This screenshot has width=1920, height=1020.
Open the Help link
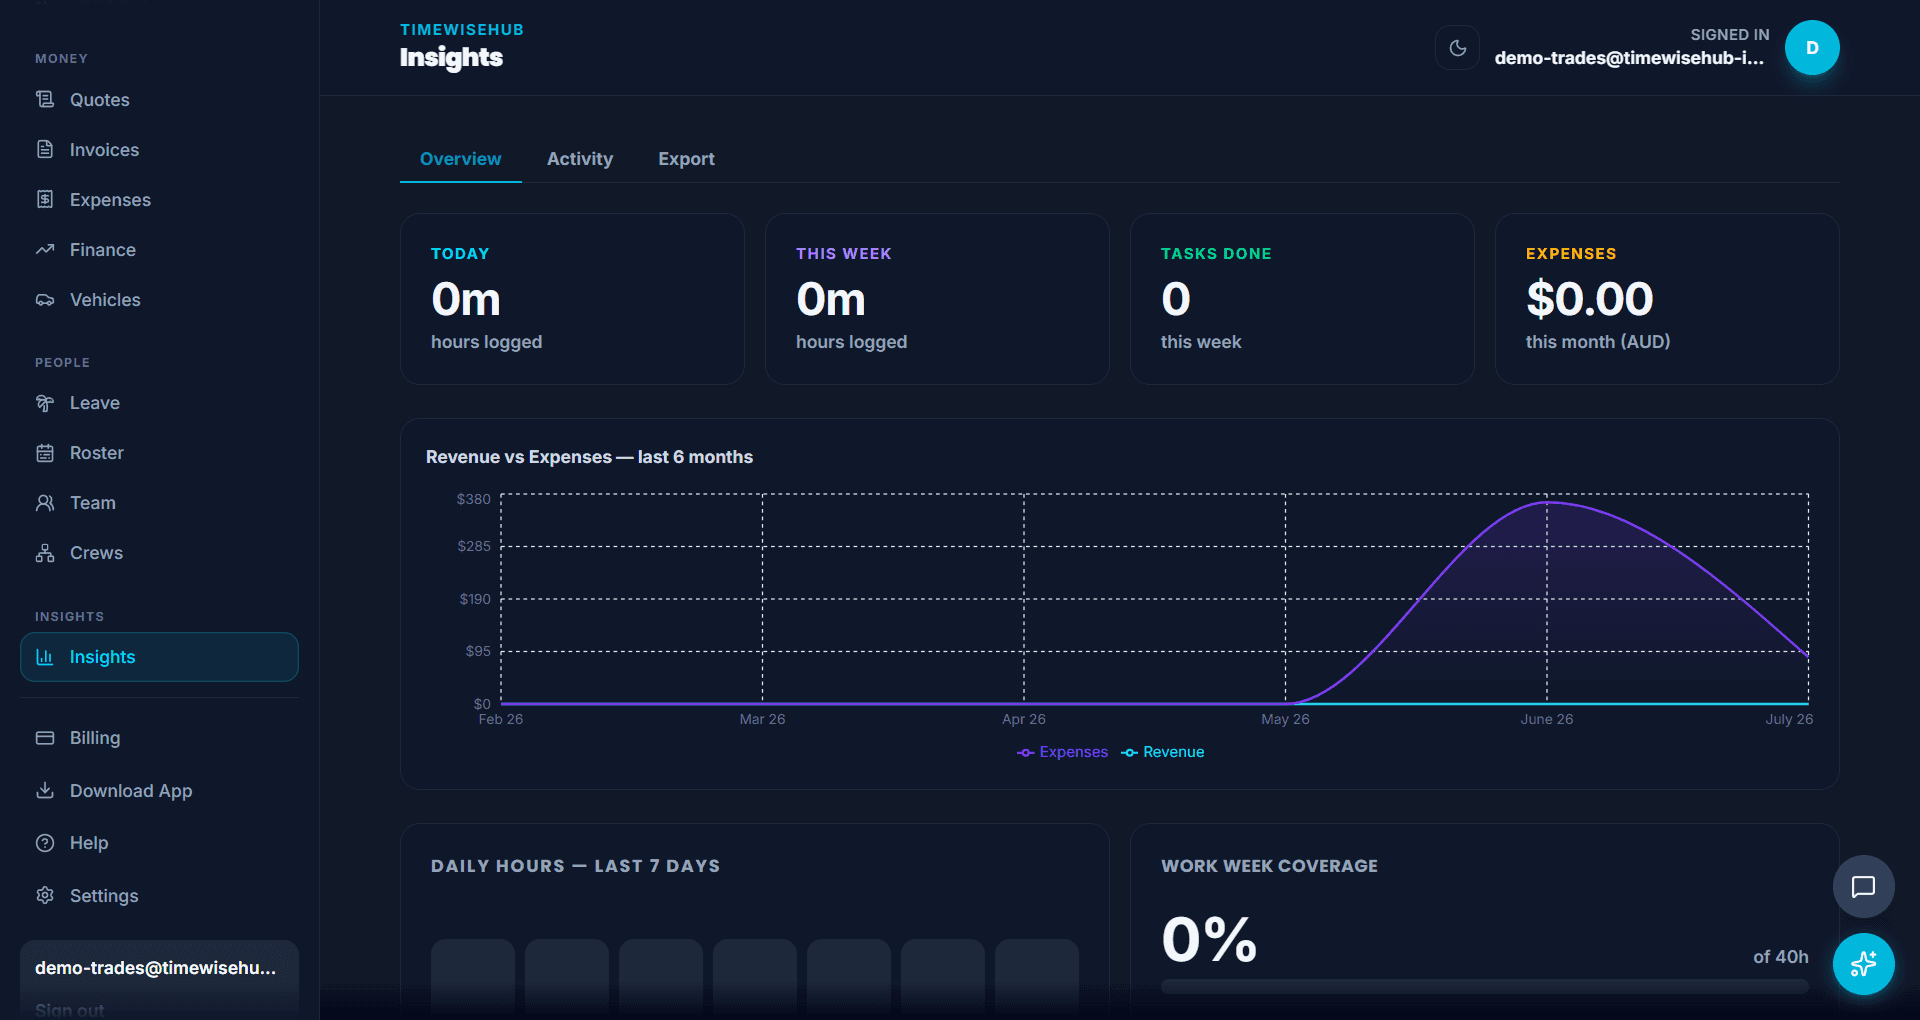159,843
